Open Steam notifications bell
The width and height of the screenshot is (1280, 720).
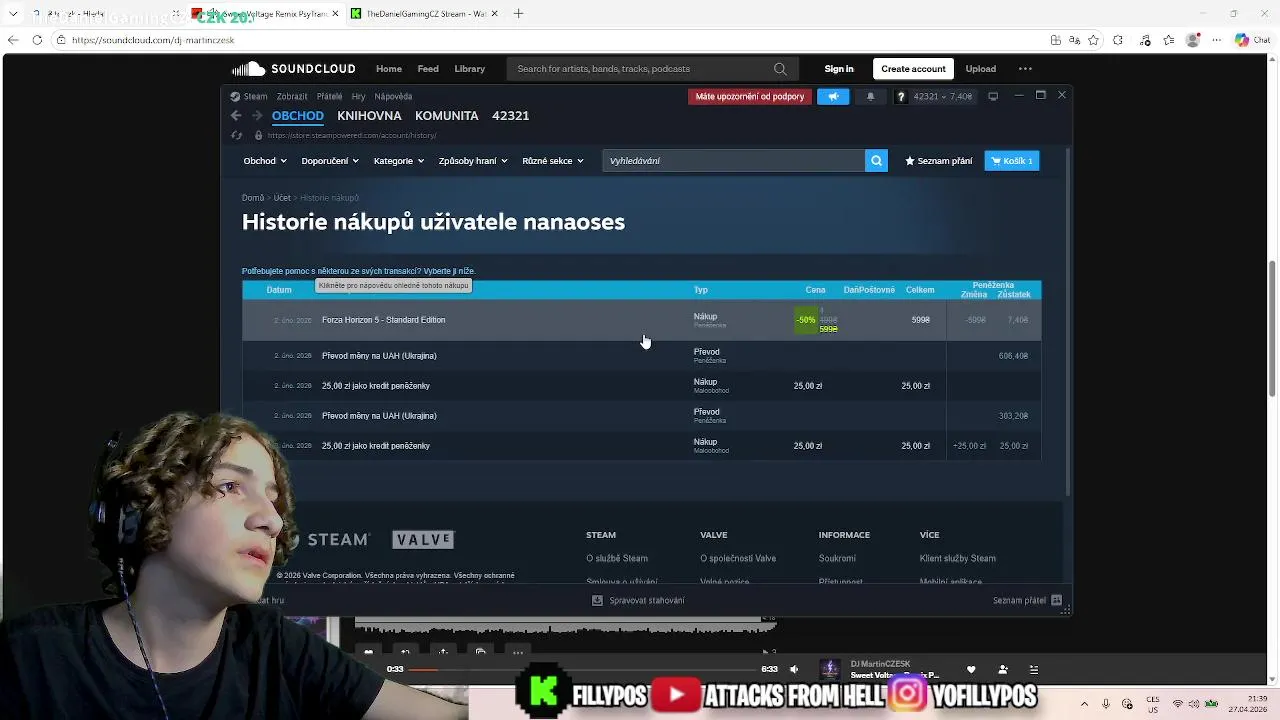870,96
